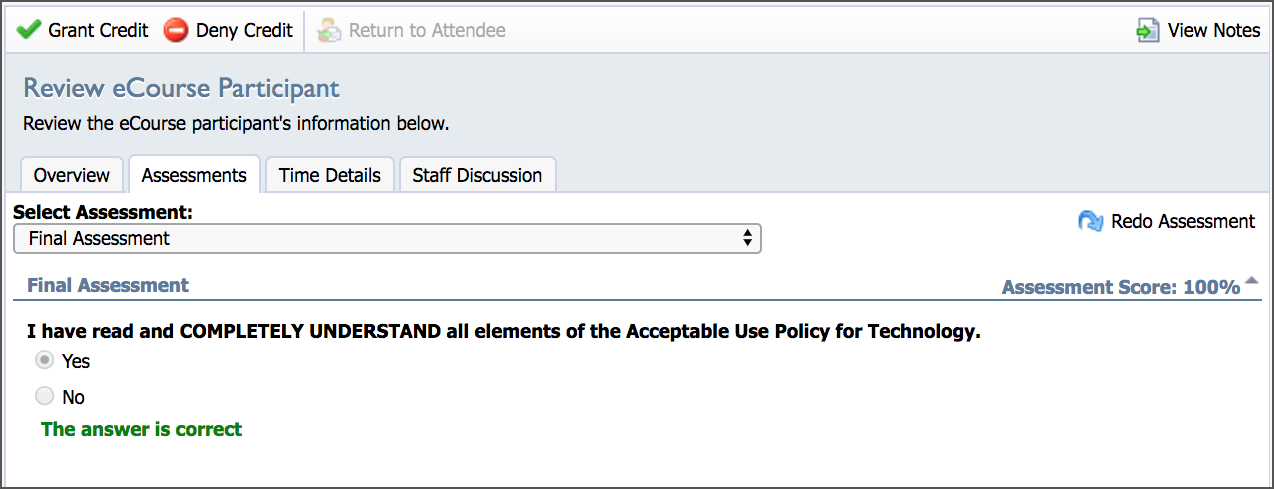1274x489 pixels.
Task: Go to the Staff Discussion tab
Action: 478,175
